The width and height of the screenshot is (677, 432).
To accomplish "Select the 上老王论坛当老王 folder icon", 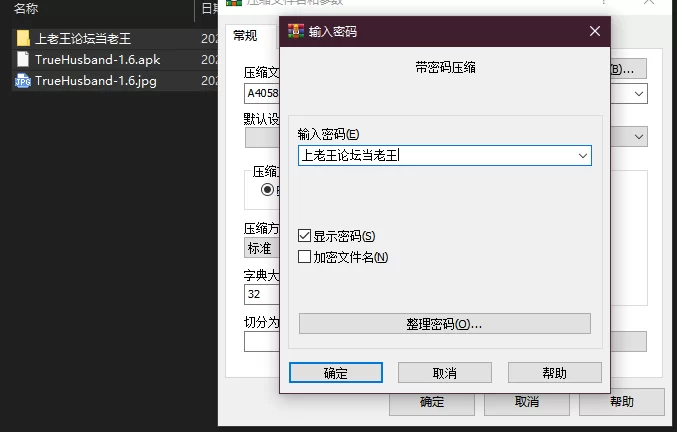I will [x=23, y=38].
